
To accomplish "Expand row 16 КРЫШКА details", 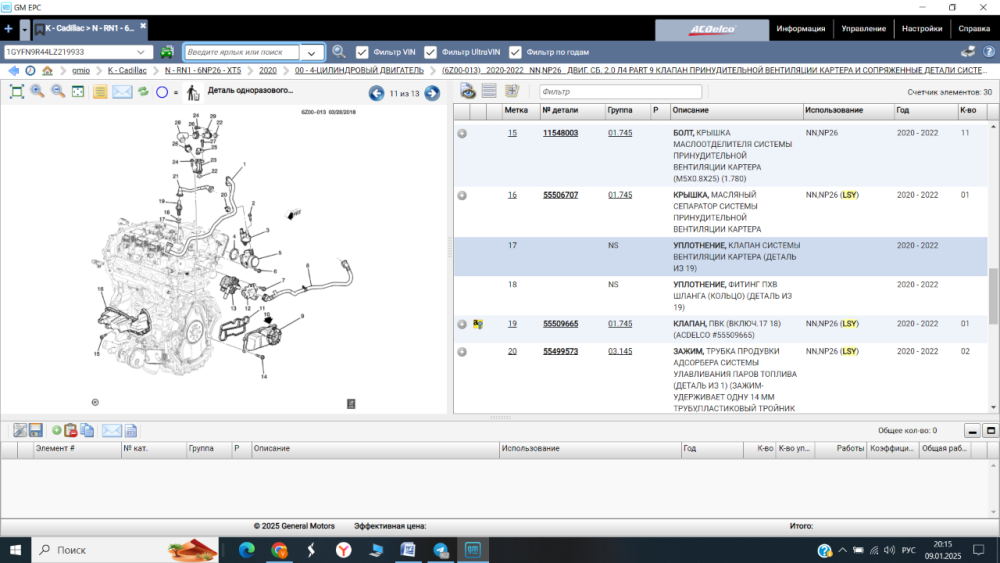I will [462, 195].
